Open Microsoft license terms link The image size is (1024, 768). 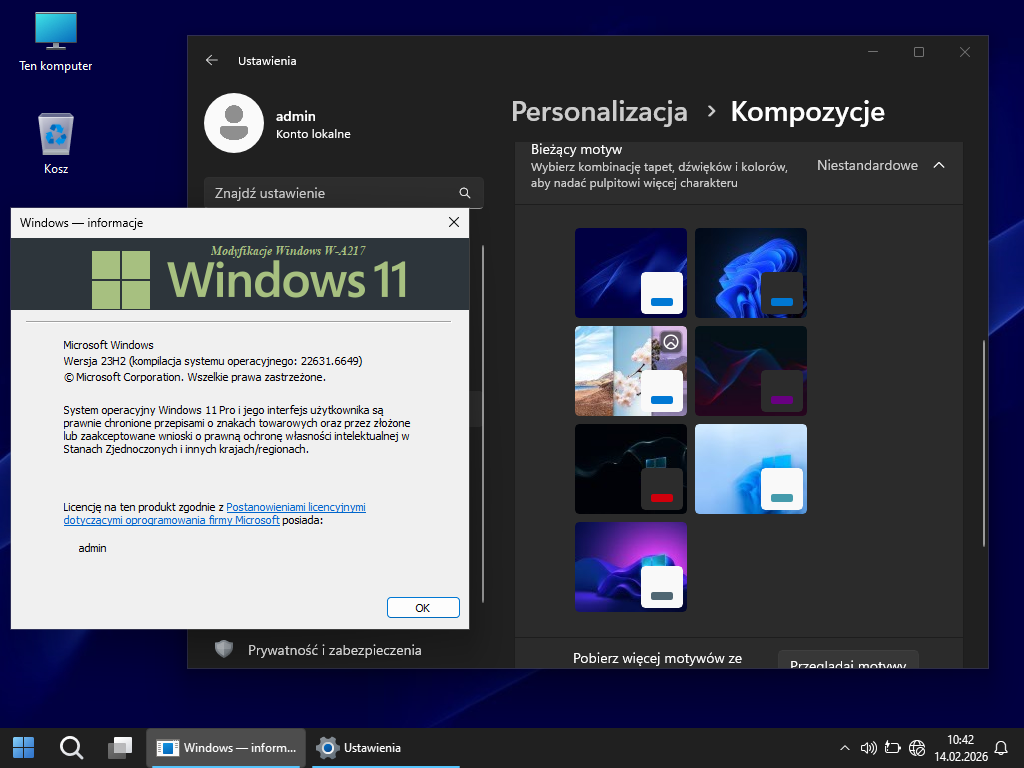tap(296, 508)
